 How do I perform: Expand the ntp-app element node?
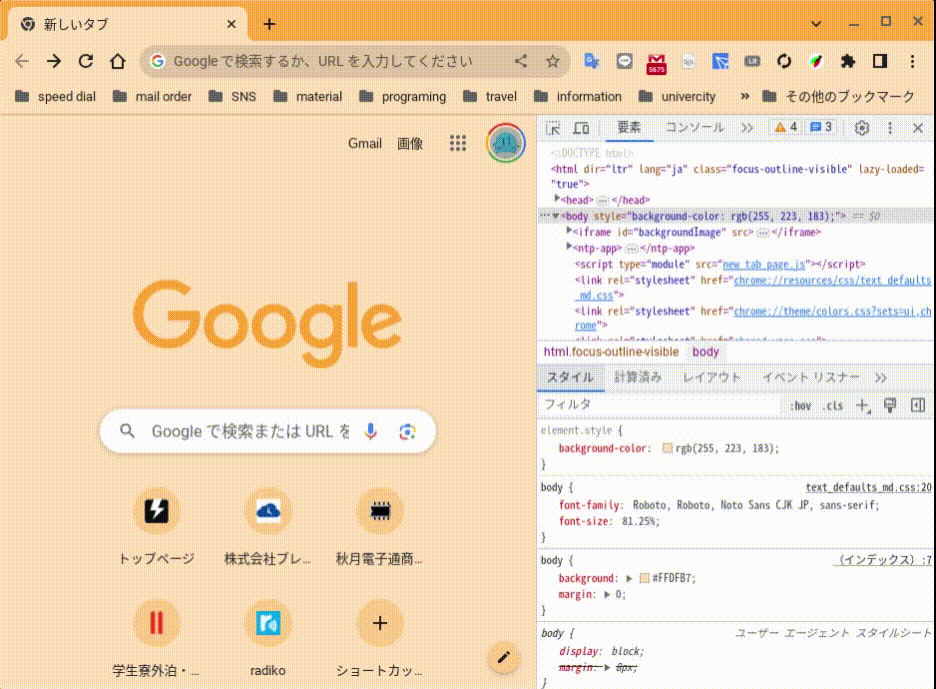pos(569,247)
